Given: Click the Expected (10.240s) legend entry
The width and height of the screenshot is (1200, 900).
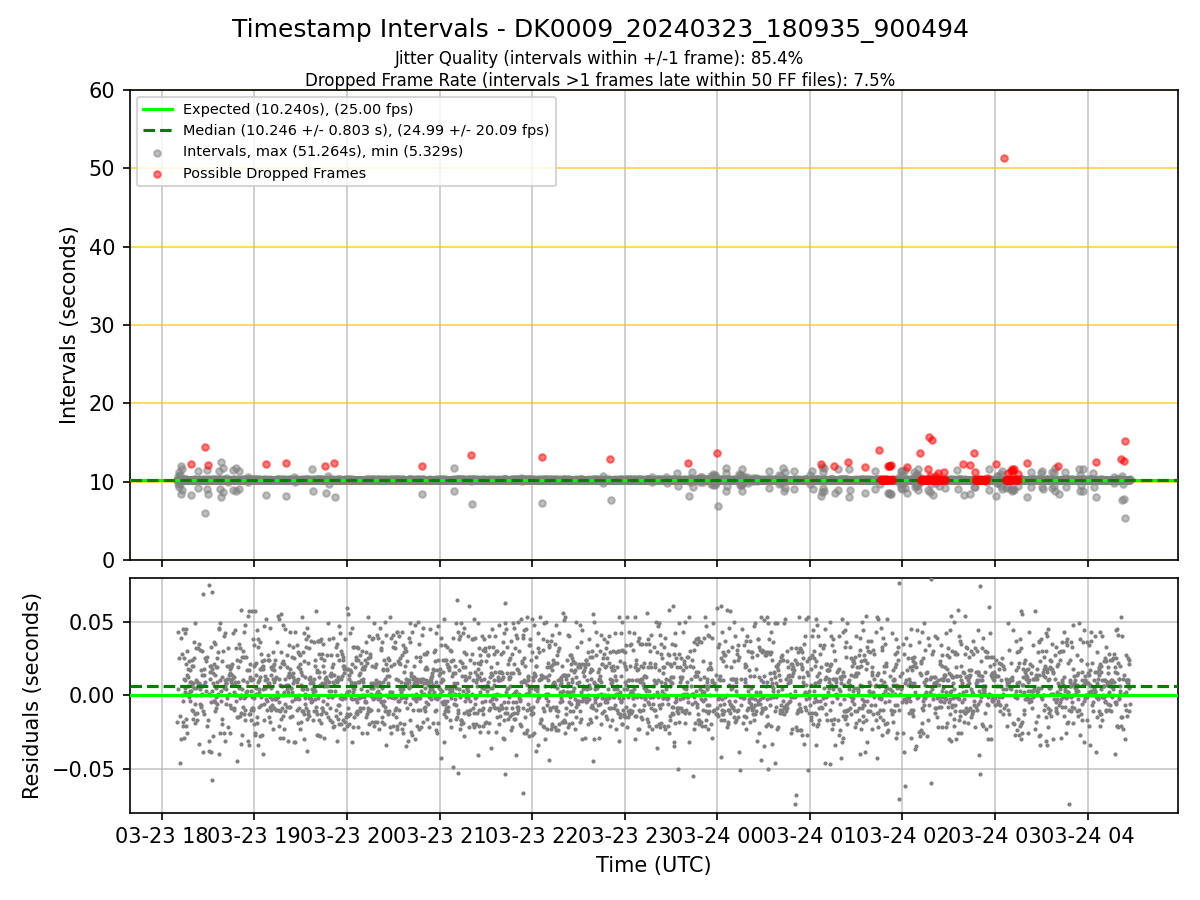Looking at the screenshot, I should pos(298,109).
